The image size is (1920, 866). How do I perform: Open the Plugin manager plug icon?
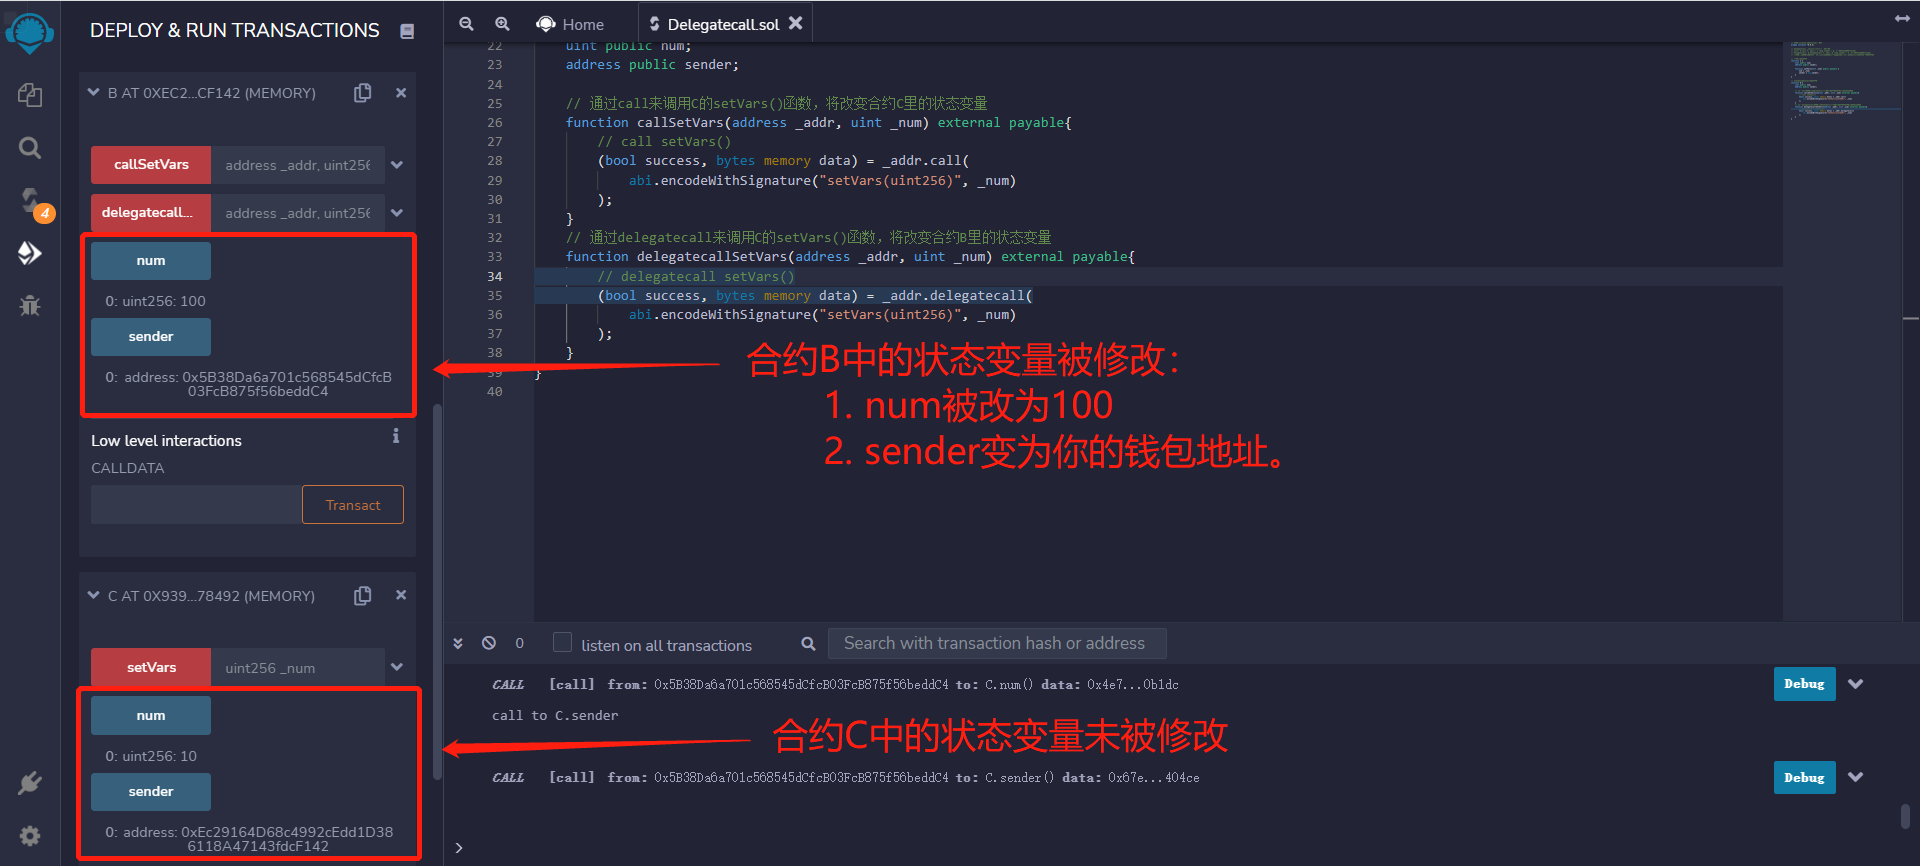(x=30, y=782)
